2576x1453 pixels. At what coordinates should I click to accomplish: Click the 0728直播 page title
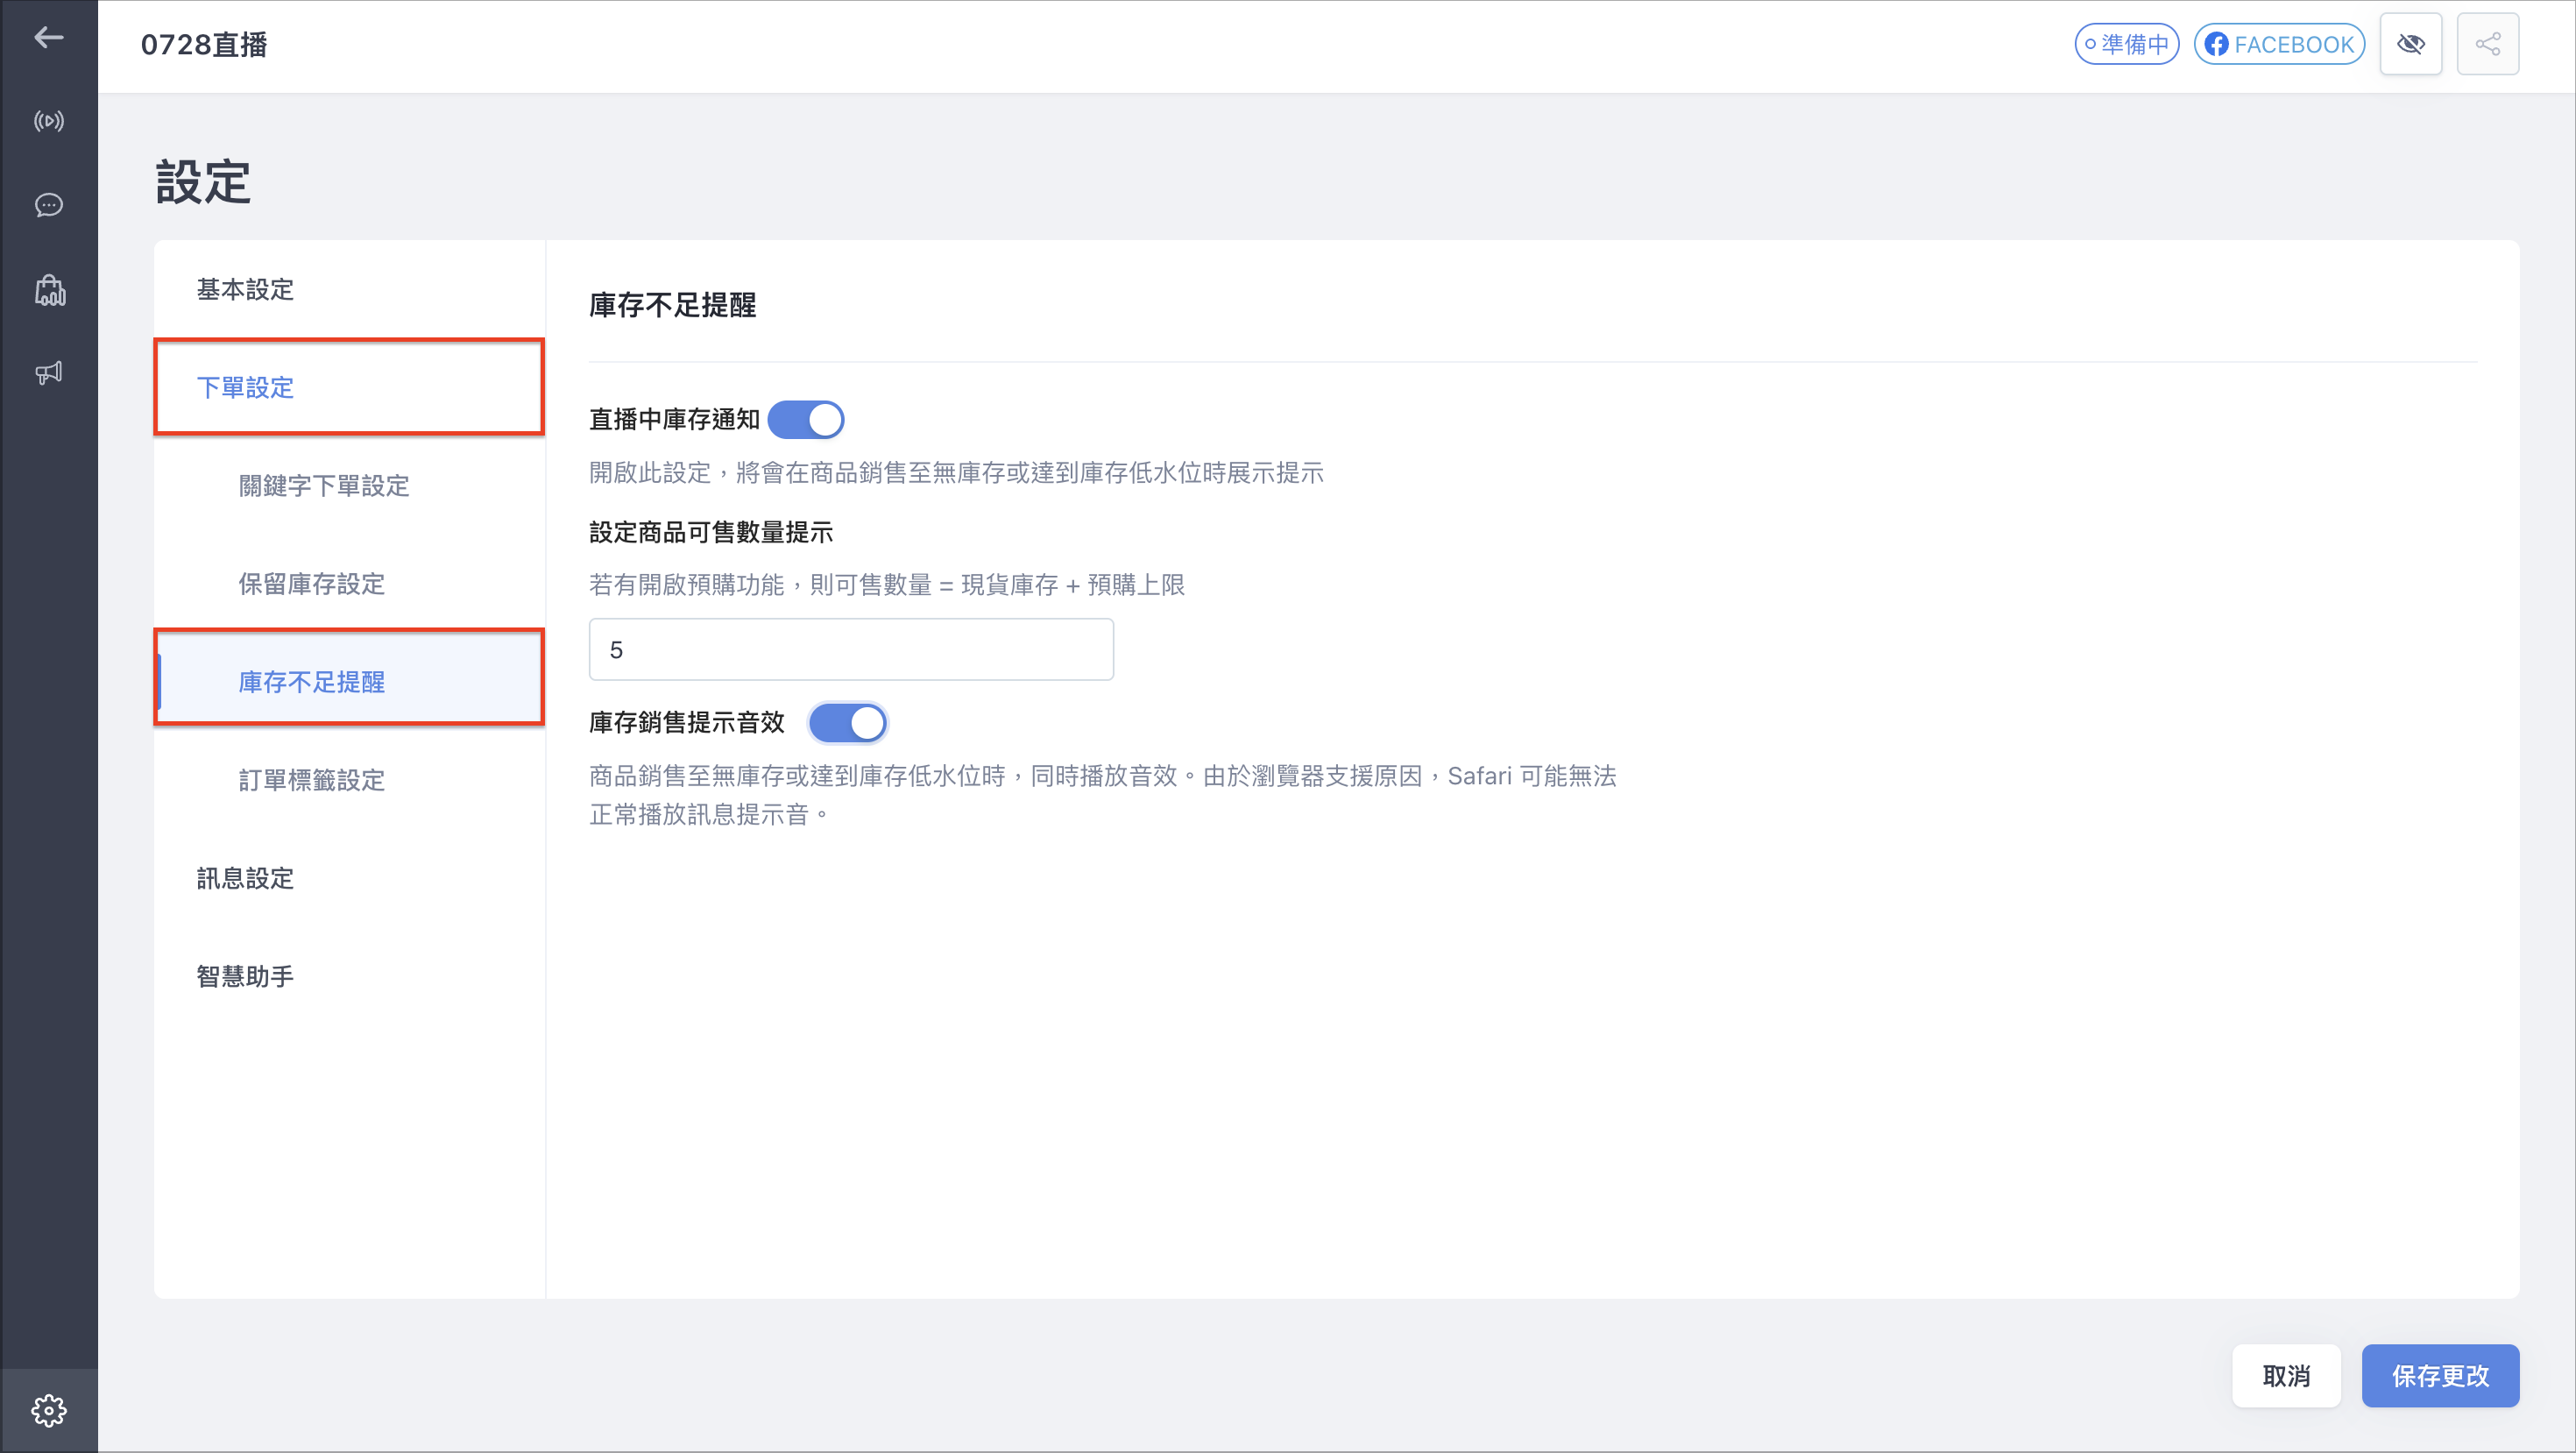tap(204, 45)
